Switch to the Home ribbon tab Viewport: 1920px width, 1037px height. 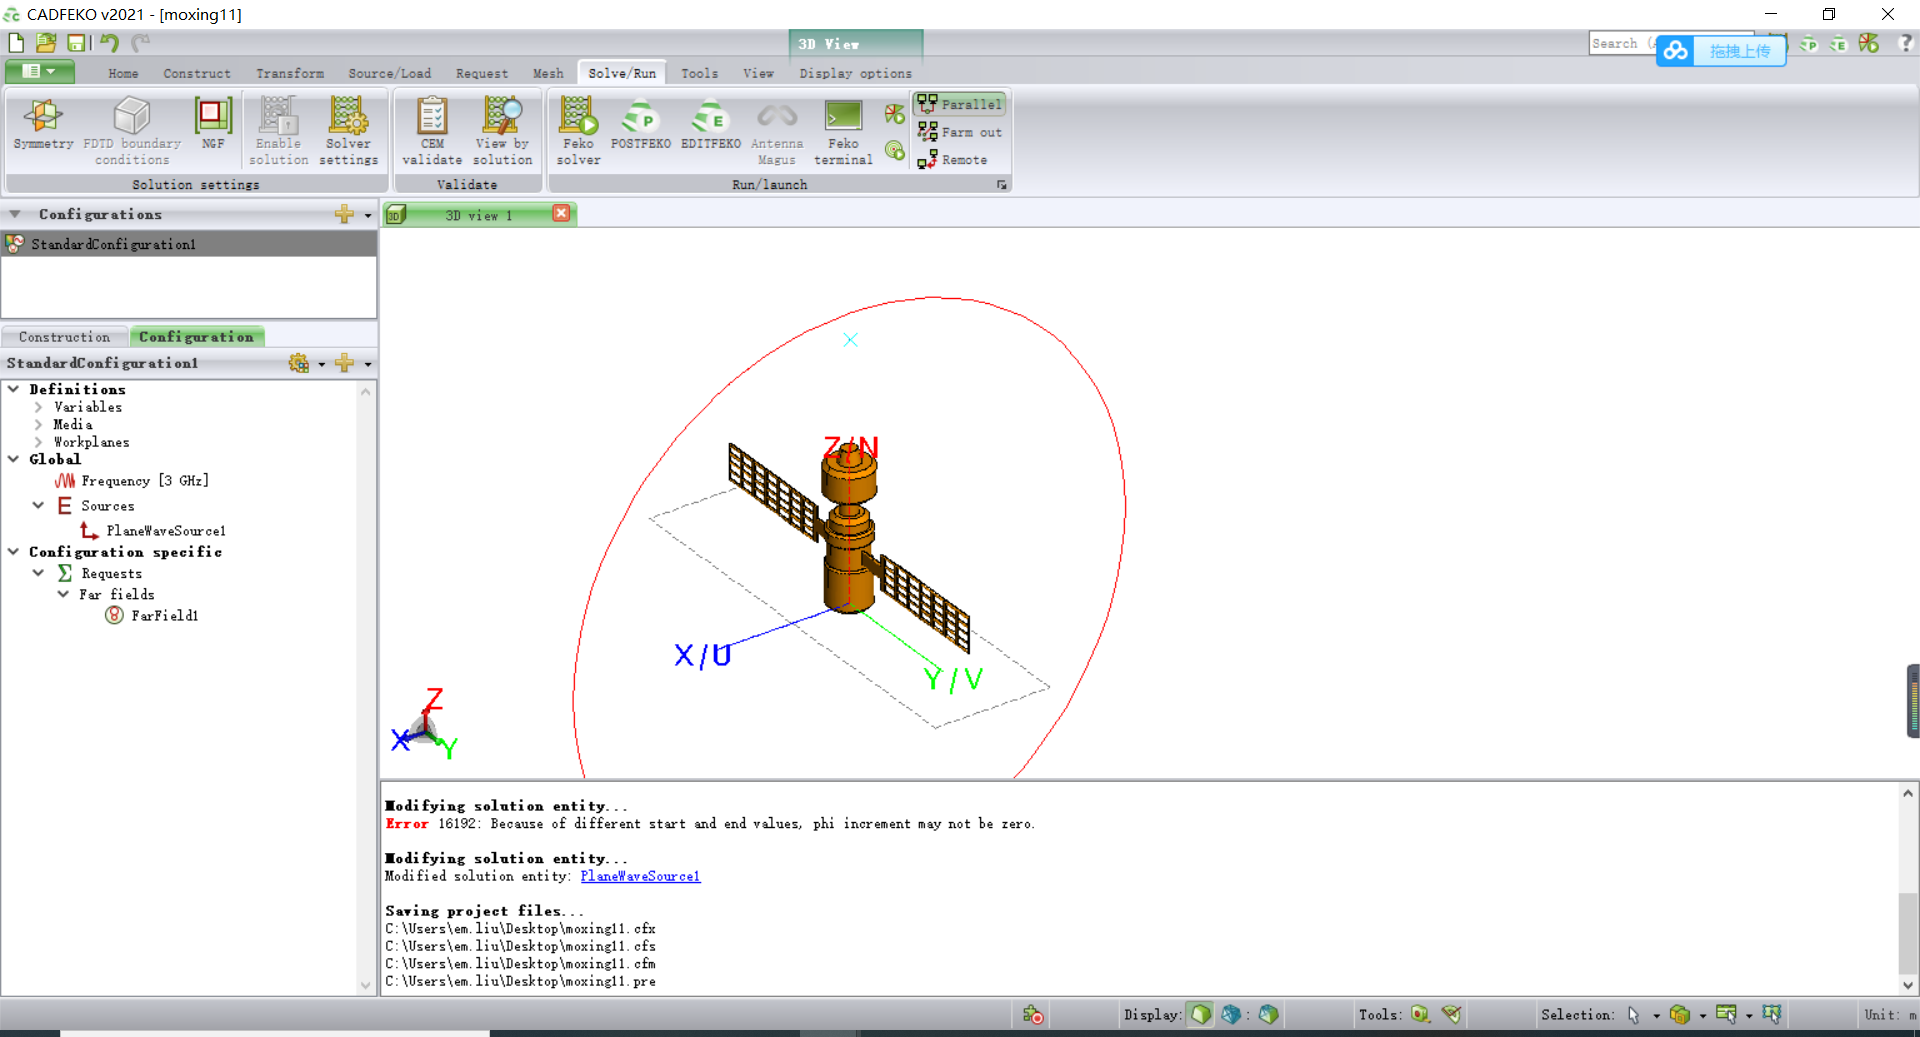click(123, 73)
